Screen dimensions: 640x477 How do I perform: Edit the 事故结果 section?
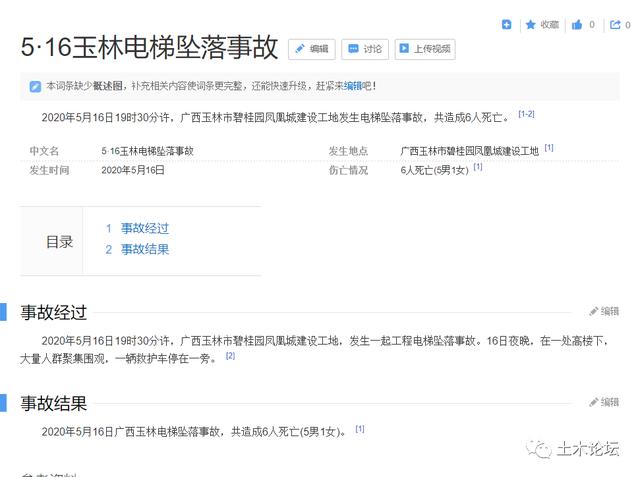pos(604,403)
